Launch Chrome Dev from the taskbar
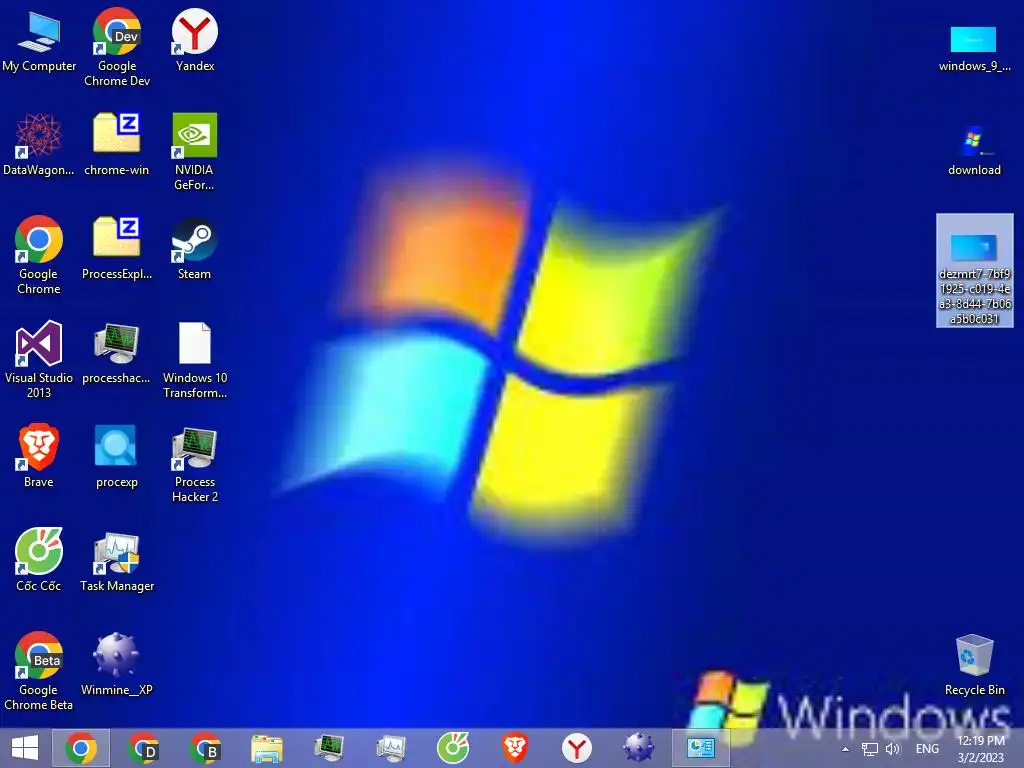 143,748
